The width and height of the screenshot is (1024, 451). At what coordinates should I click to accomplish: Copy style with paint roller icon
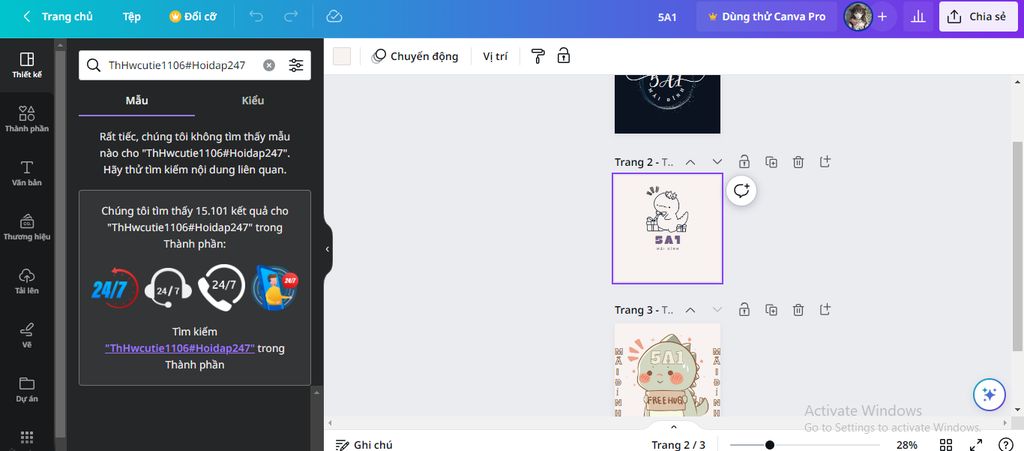(x=537, y=56)
